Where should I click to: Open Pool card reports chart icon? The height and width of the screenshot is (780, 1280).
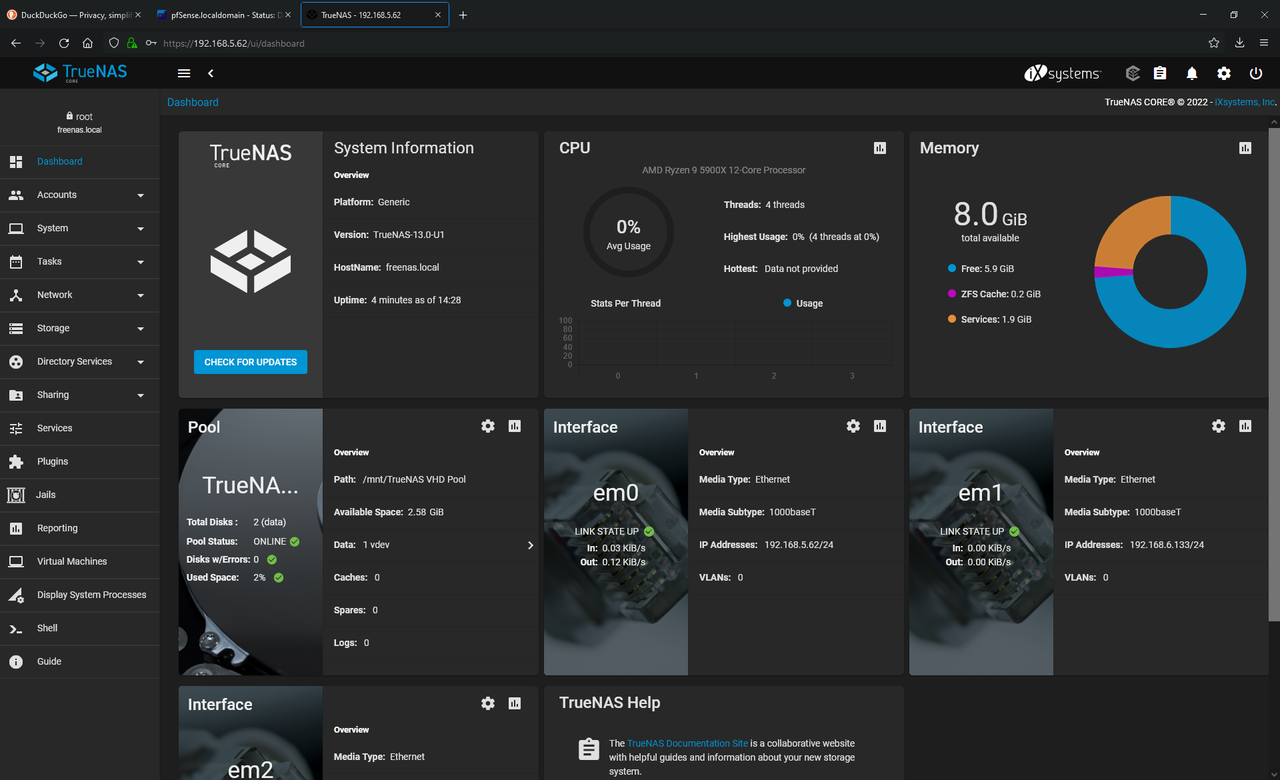(x=515, y=426)
